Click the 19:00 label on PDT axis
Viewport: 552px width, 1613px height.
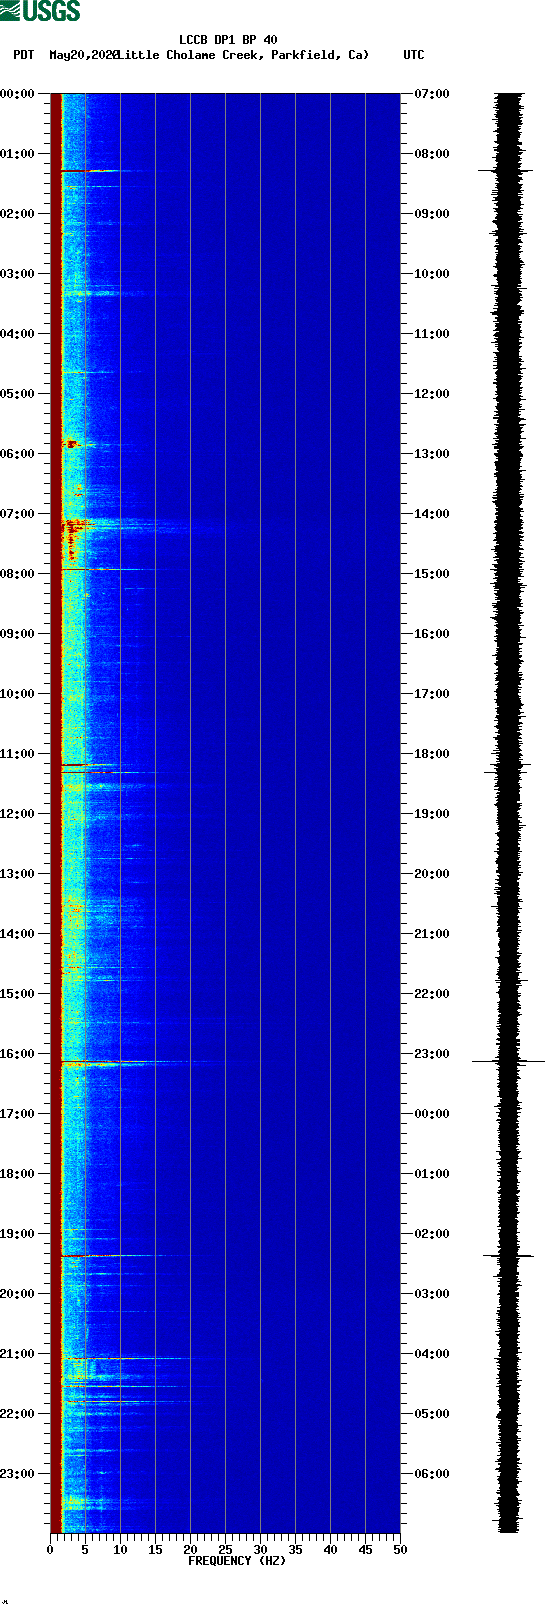coord(18,1234)
